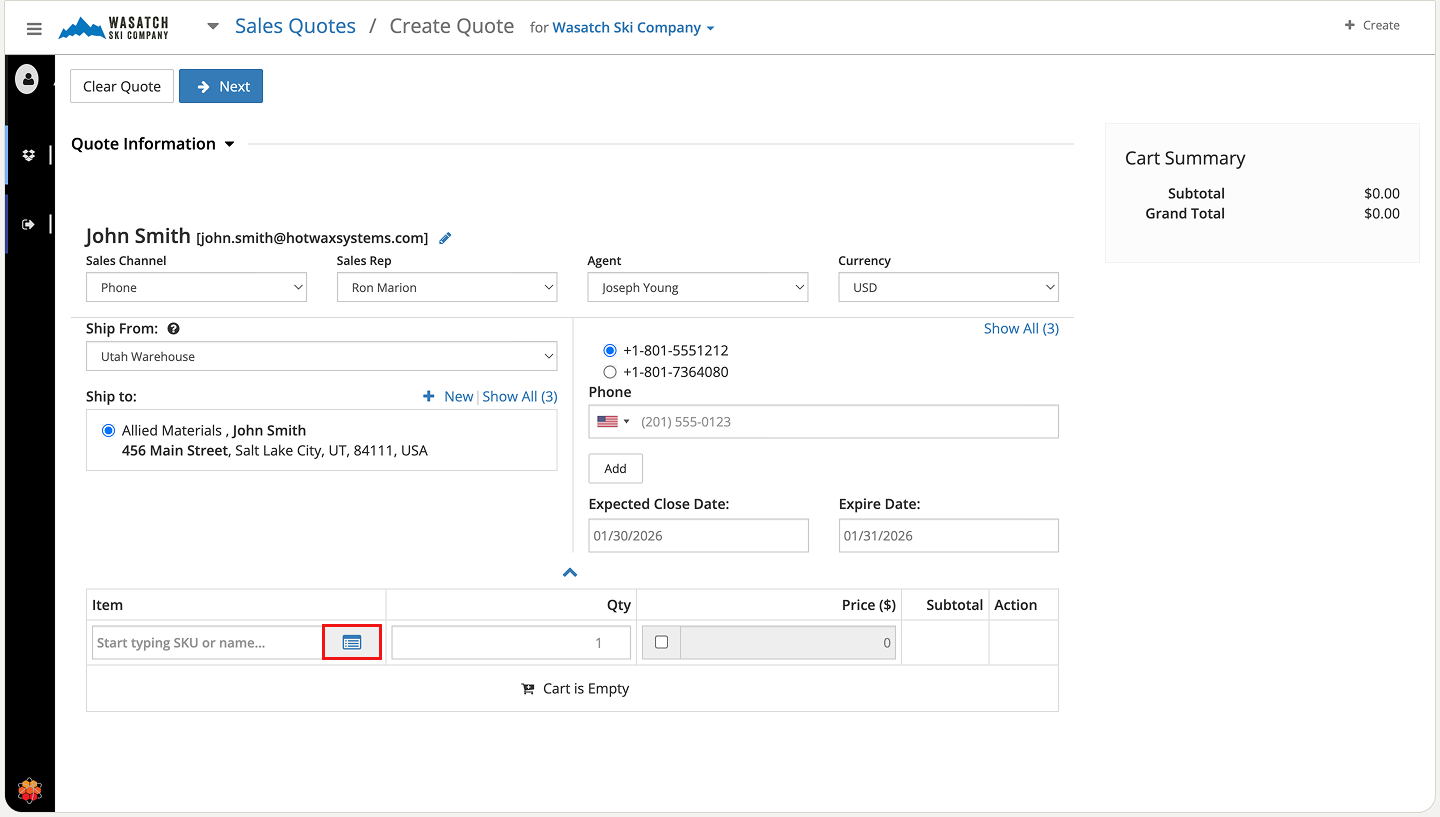Click the help icon beside Ship From
Screen dimensions: 1440x817
tap(174, 329)
